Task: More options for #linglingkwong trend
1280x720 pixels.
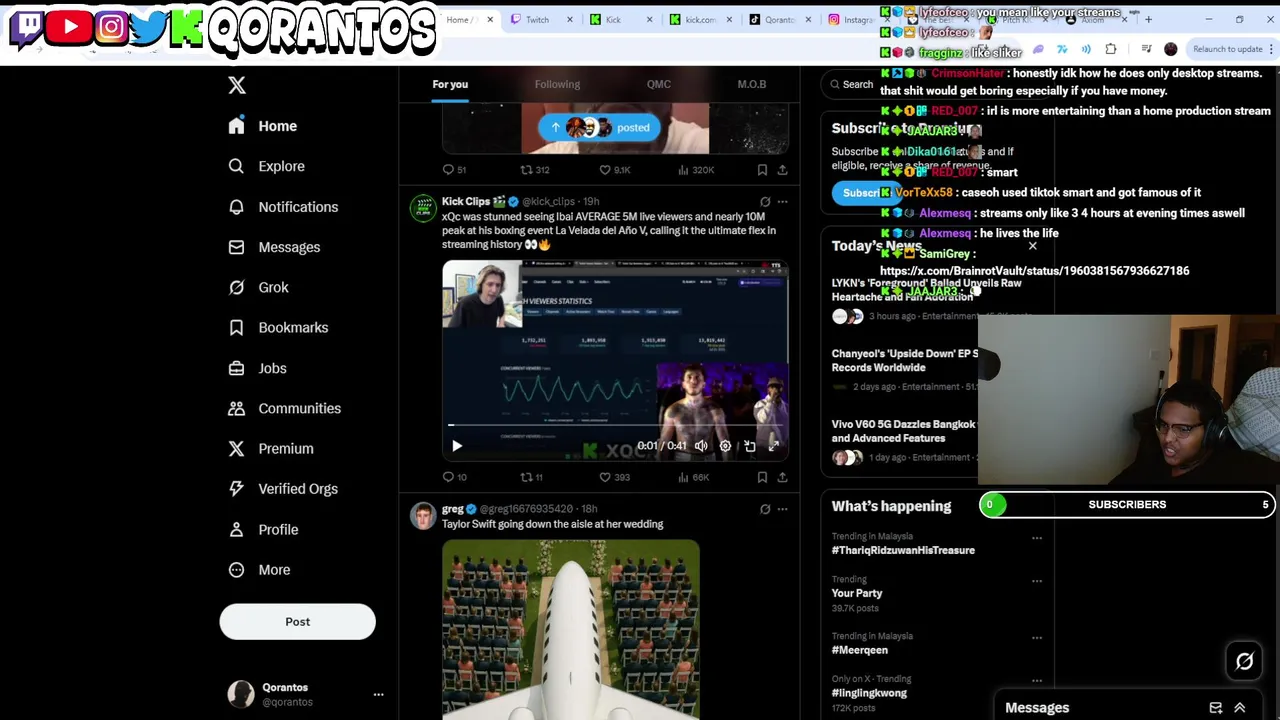Action: [1037, 681]
